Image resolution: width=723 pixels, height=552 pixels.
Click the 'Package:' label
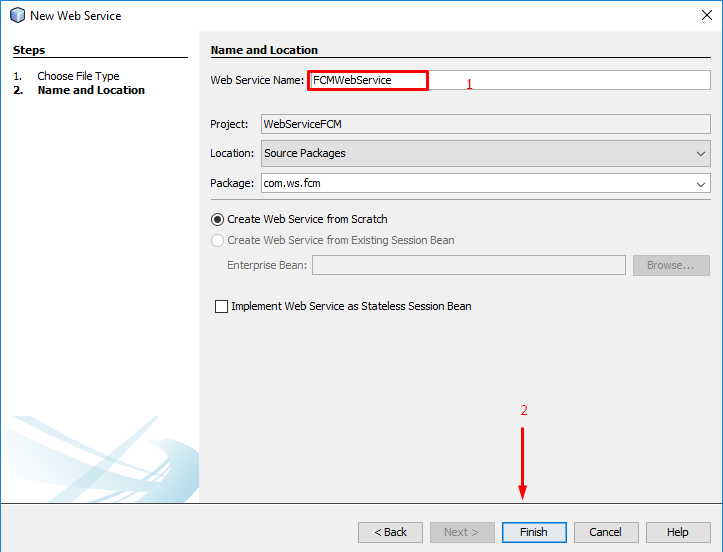click(x=232, y=184)
